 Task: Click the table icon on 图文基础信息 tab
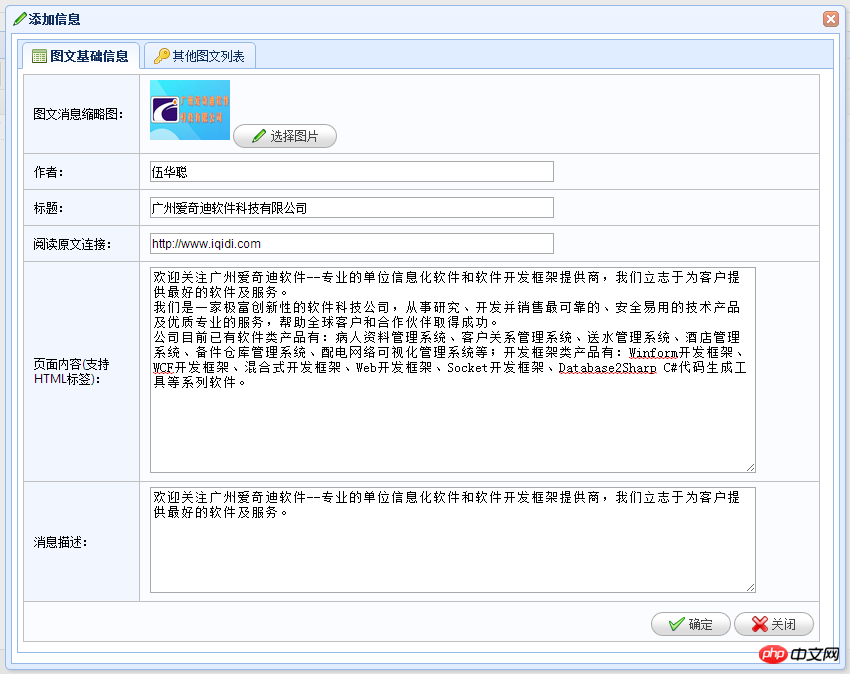(x=40, y=56)
